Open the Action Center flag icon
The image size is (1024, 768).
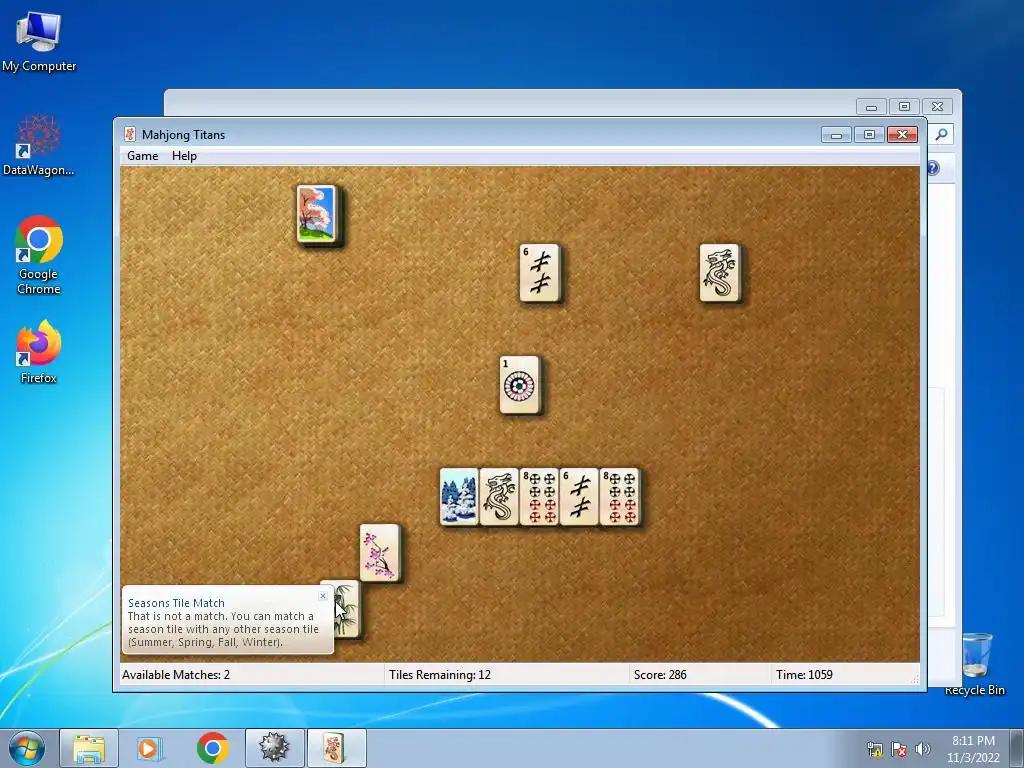click(899, 749)
